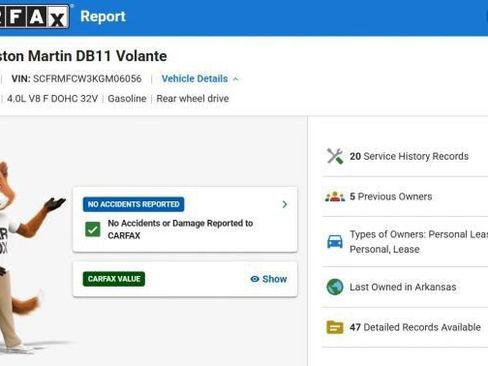Click the wrench service history icon
Viewport: 488px width, 366px height.
coord(335,156)
